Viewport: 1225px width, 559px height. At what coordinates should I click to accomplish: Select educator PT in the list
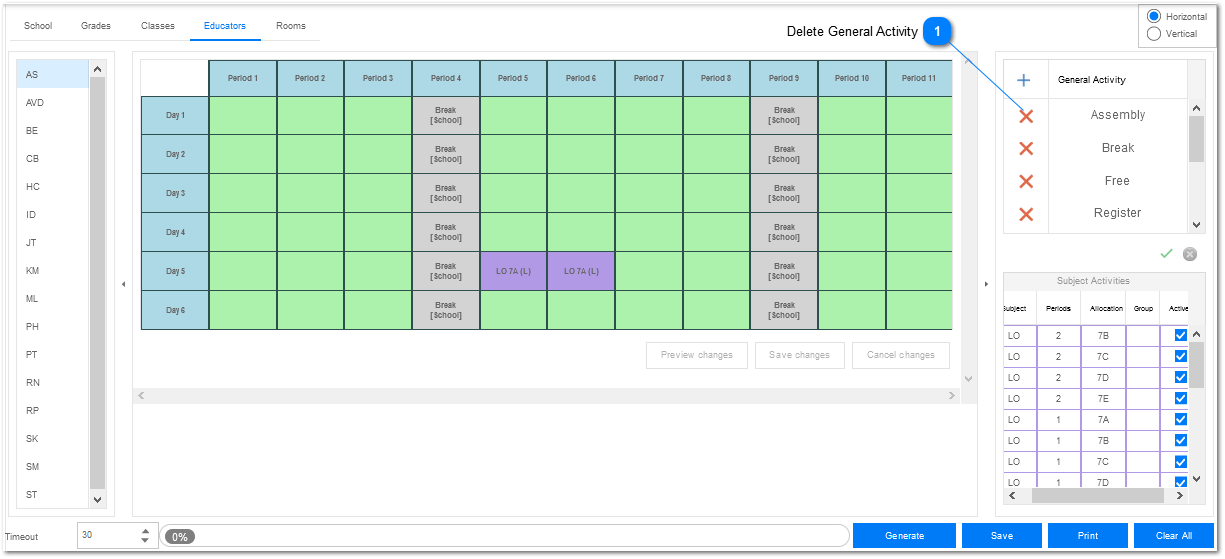(x=53, y=355)
